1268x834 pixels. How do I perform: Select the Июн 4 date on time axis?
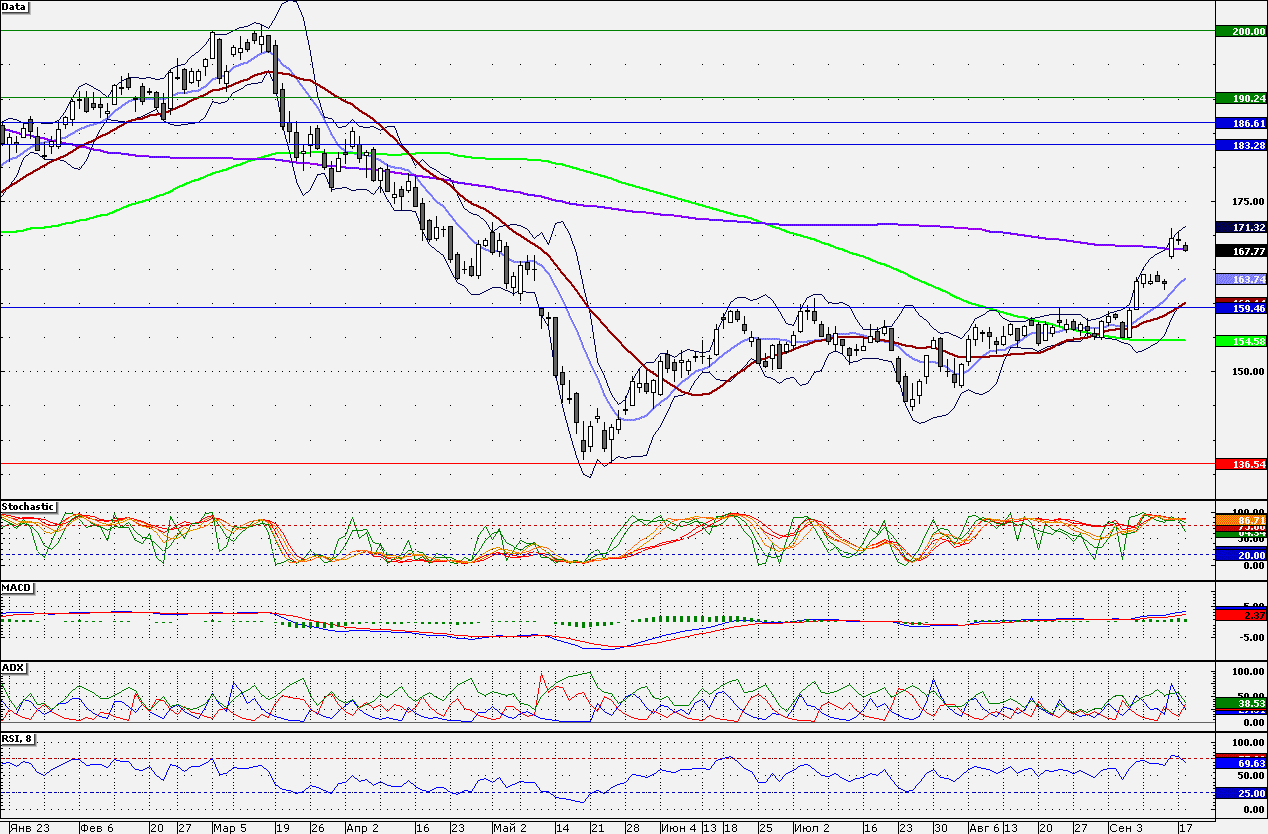coord(680,828)
